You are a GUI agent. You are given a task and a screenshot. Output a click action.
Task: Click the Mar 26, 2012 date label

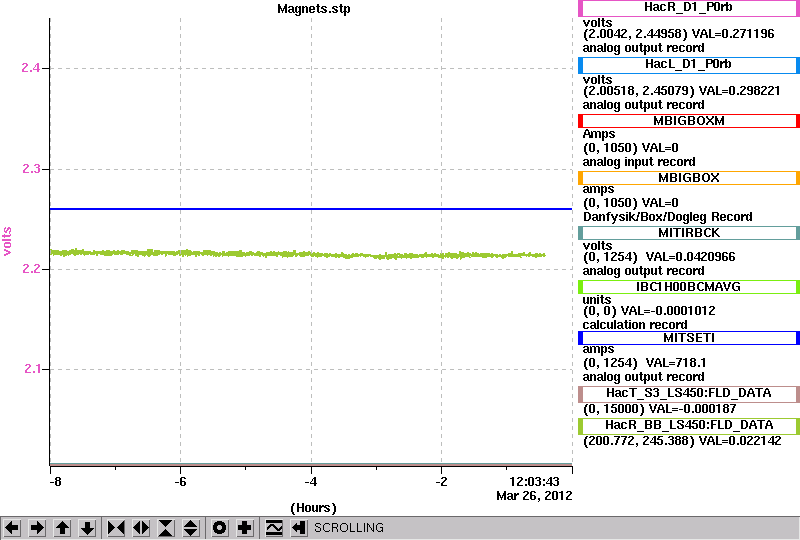click(534, 496)
